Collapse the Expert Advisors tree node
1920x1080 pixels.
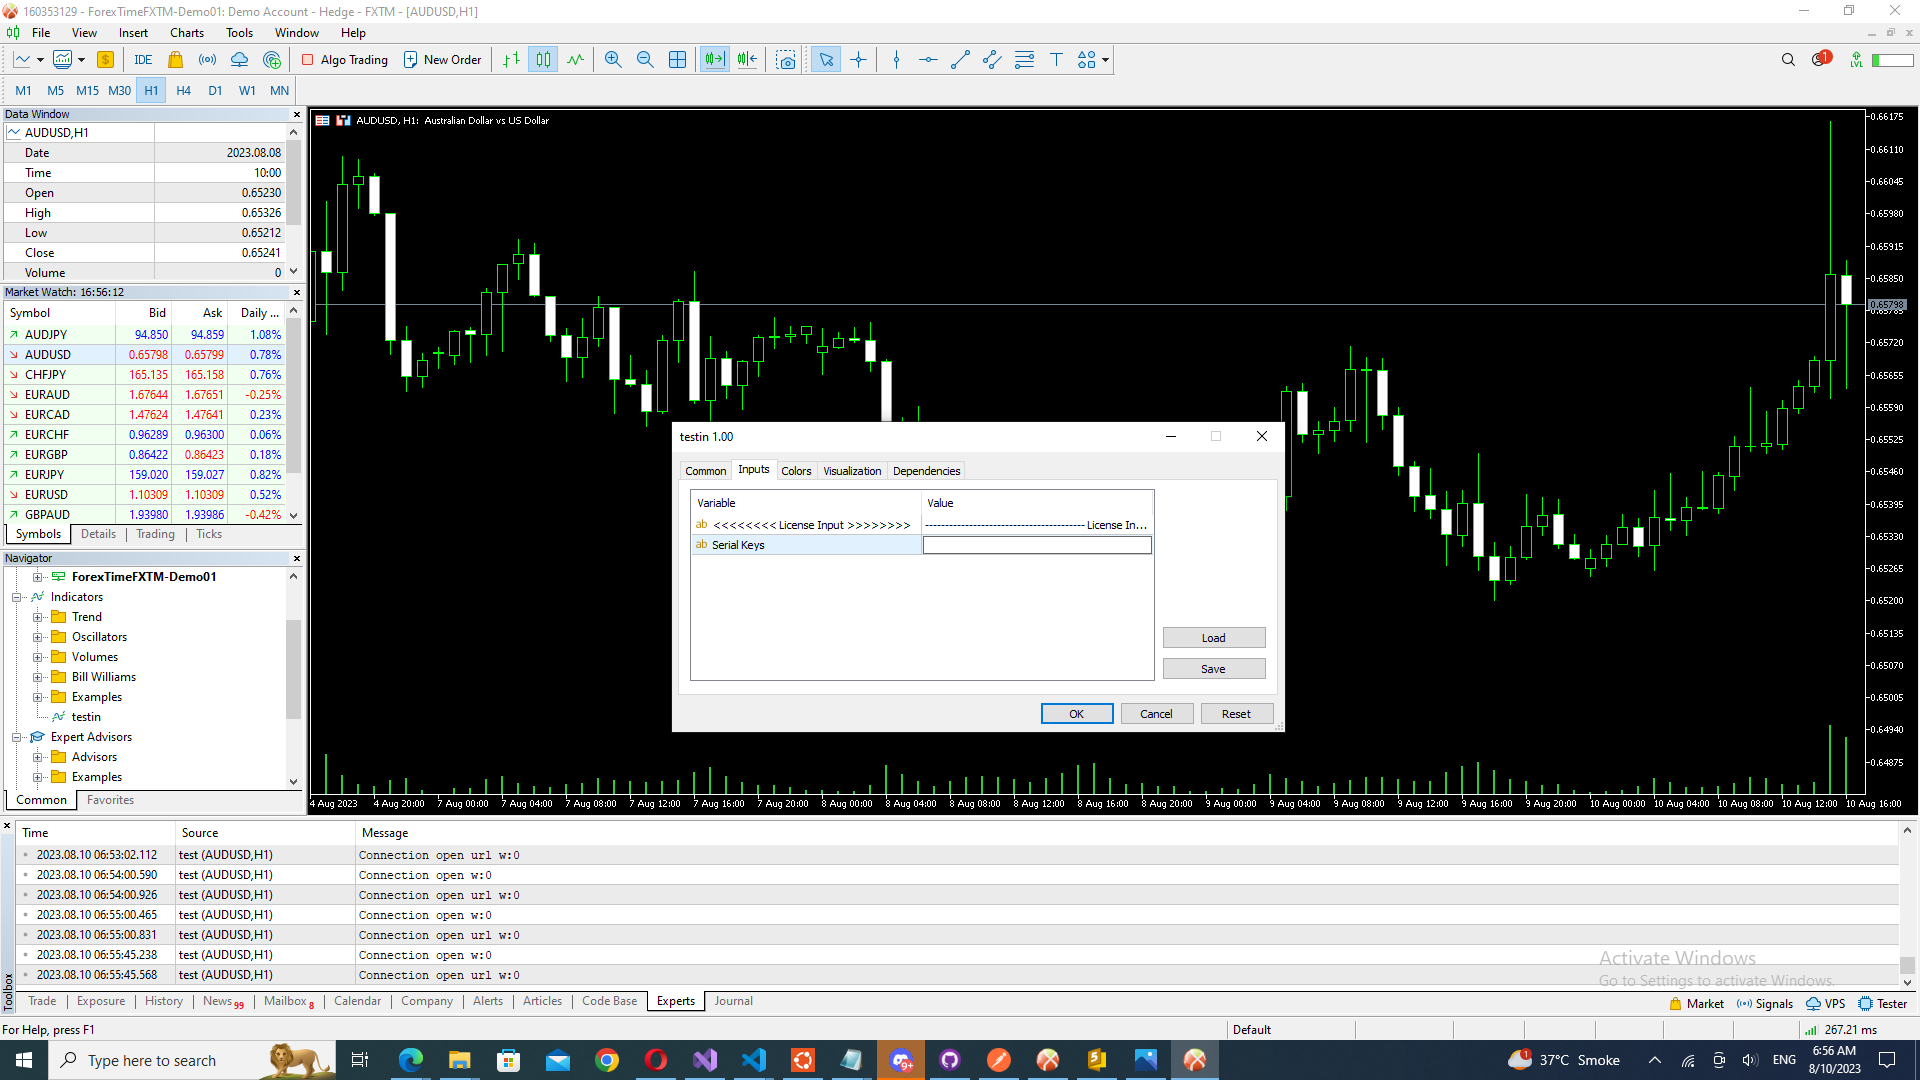(x=17, y=737)
